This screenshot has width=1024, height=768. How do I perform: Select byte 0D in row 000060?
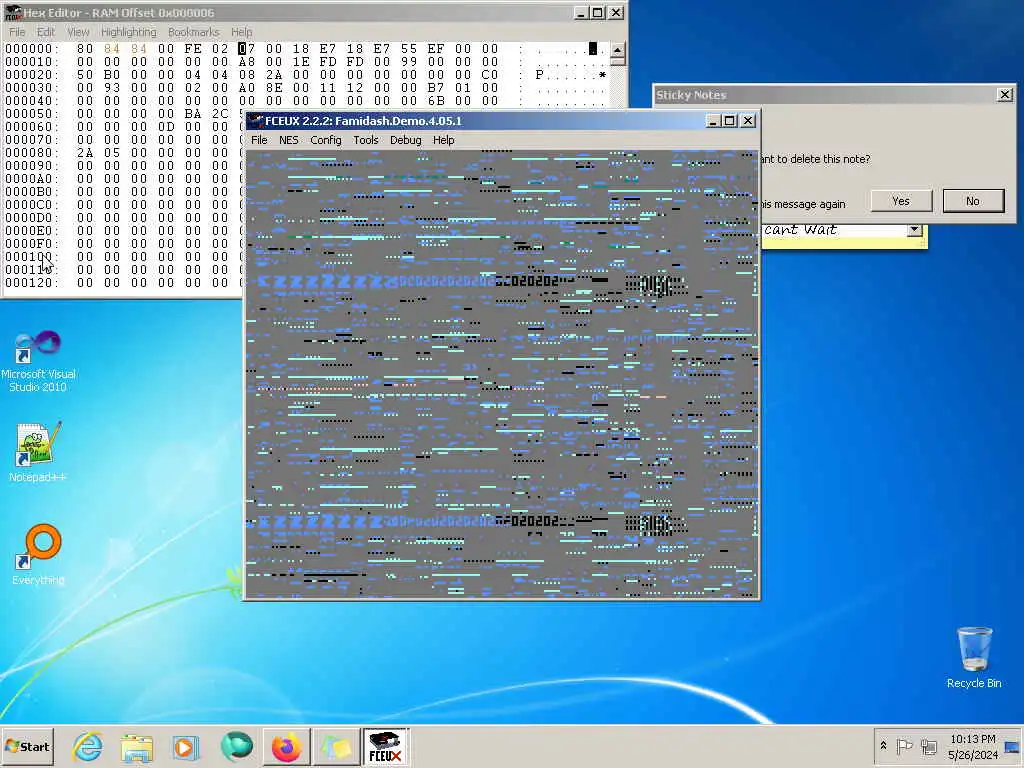point(166,127)
